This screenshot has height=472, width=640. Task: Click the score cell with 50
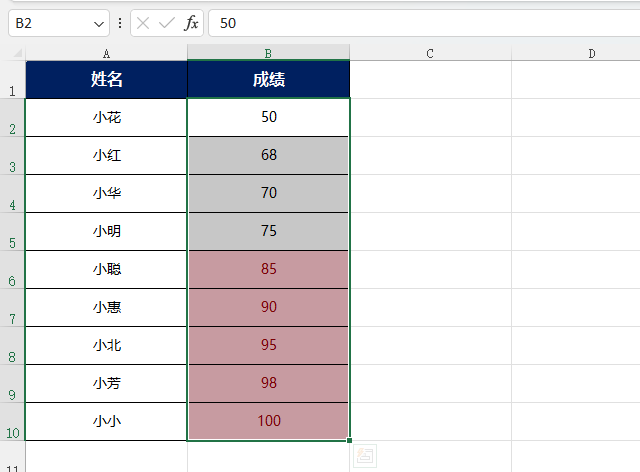coord(268,118)
